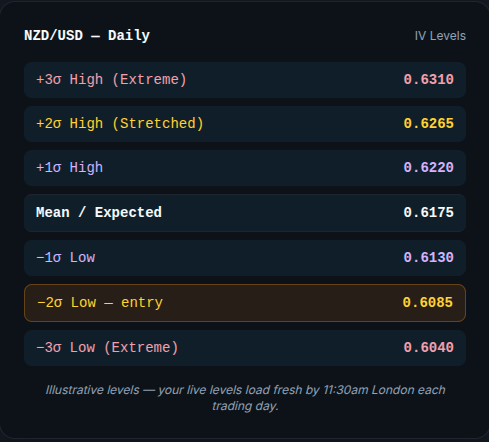489x442 pixels.
Task: Click 'trading day.' at footnote end
Action: point(245,406)
